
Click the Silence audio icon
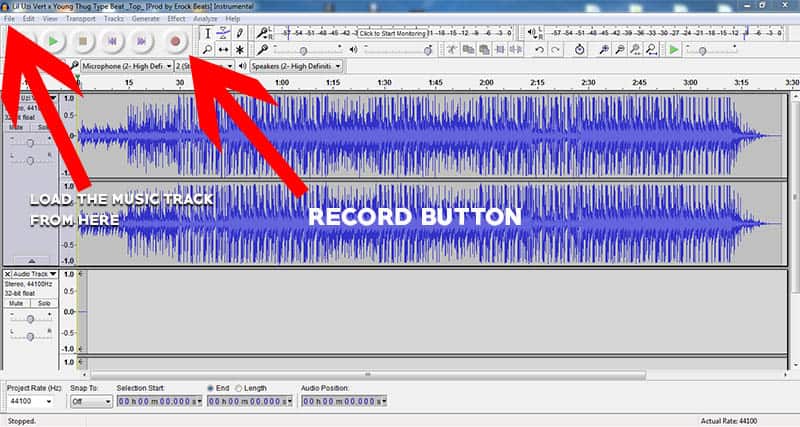pyautogui.click(x=516, y=49)
